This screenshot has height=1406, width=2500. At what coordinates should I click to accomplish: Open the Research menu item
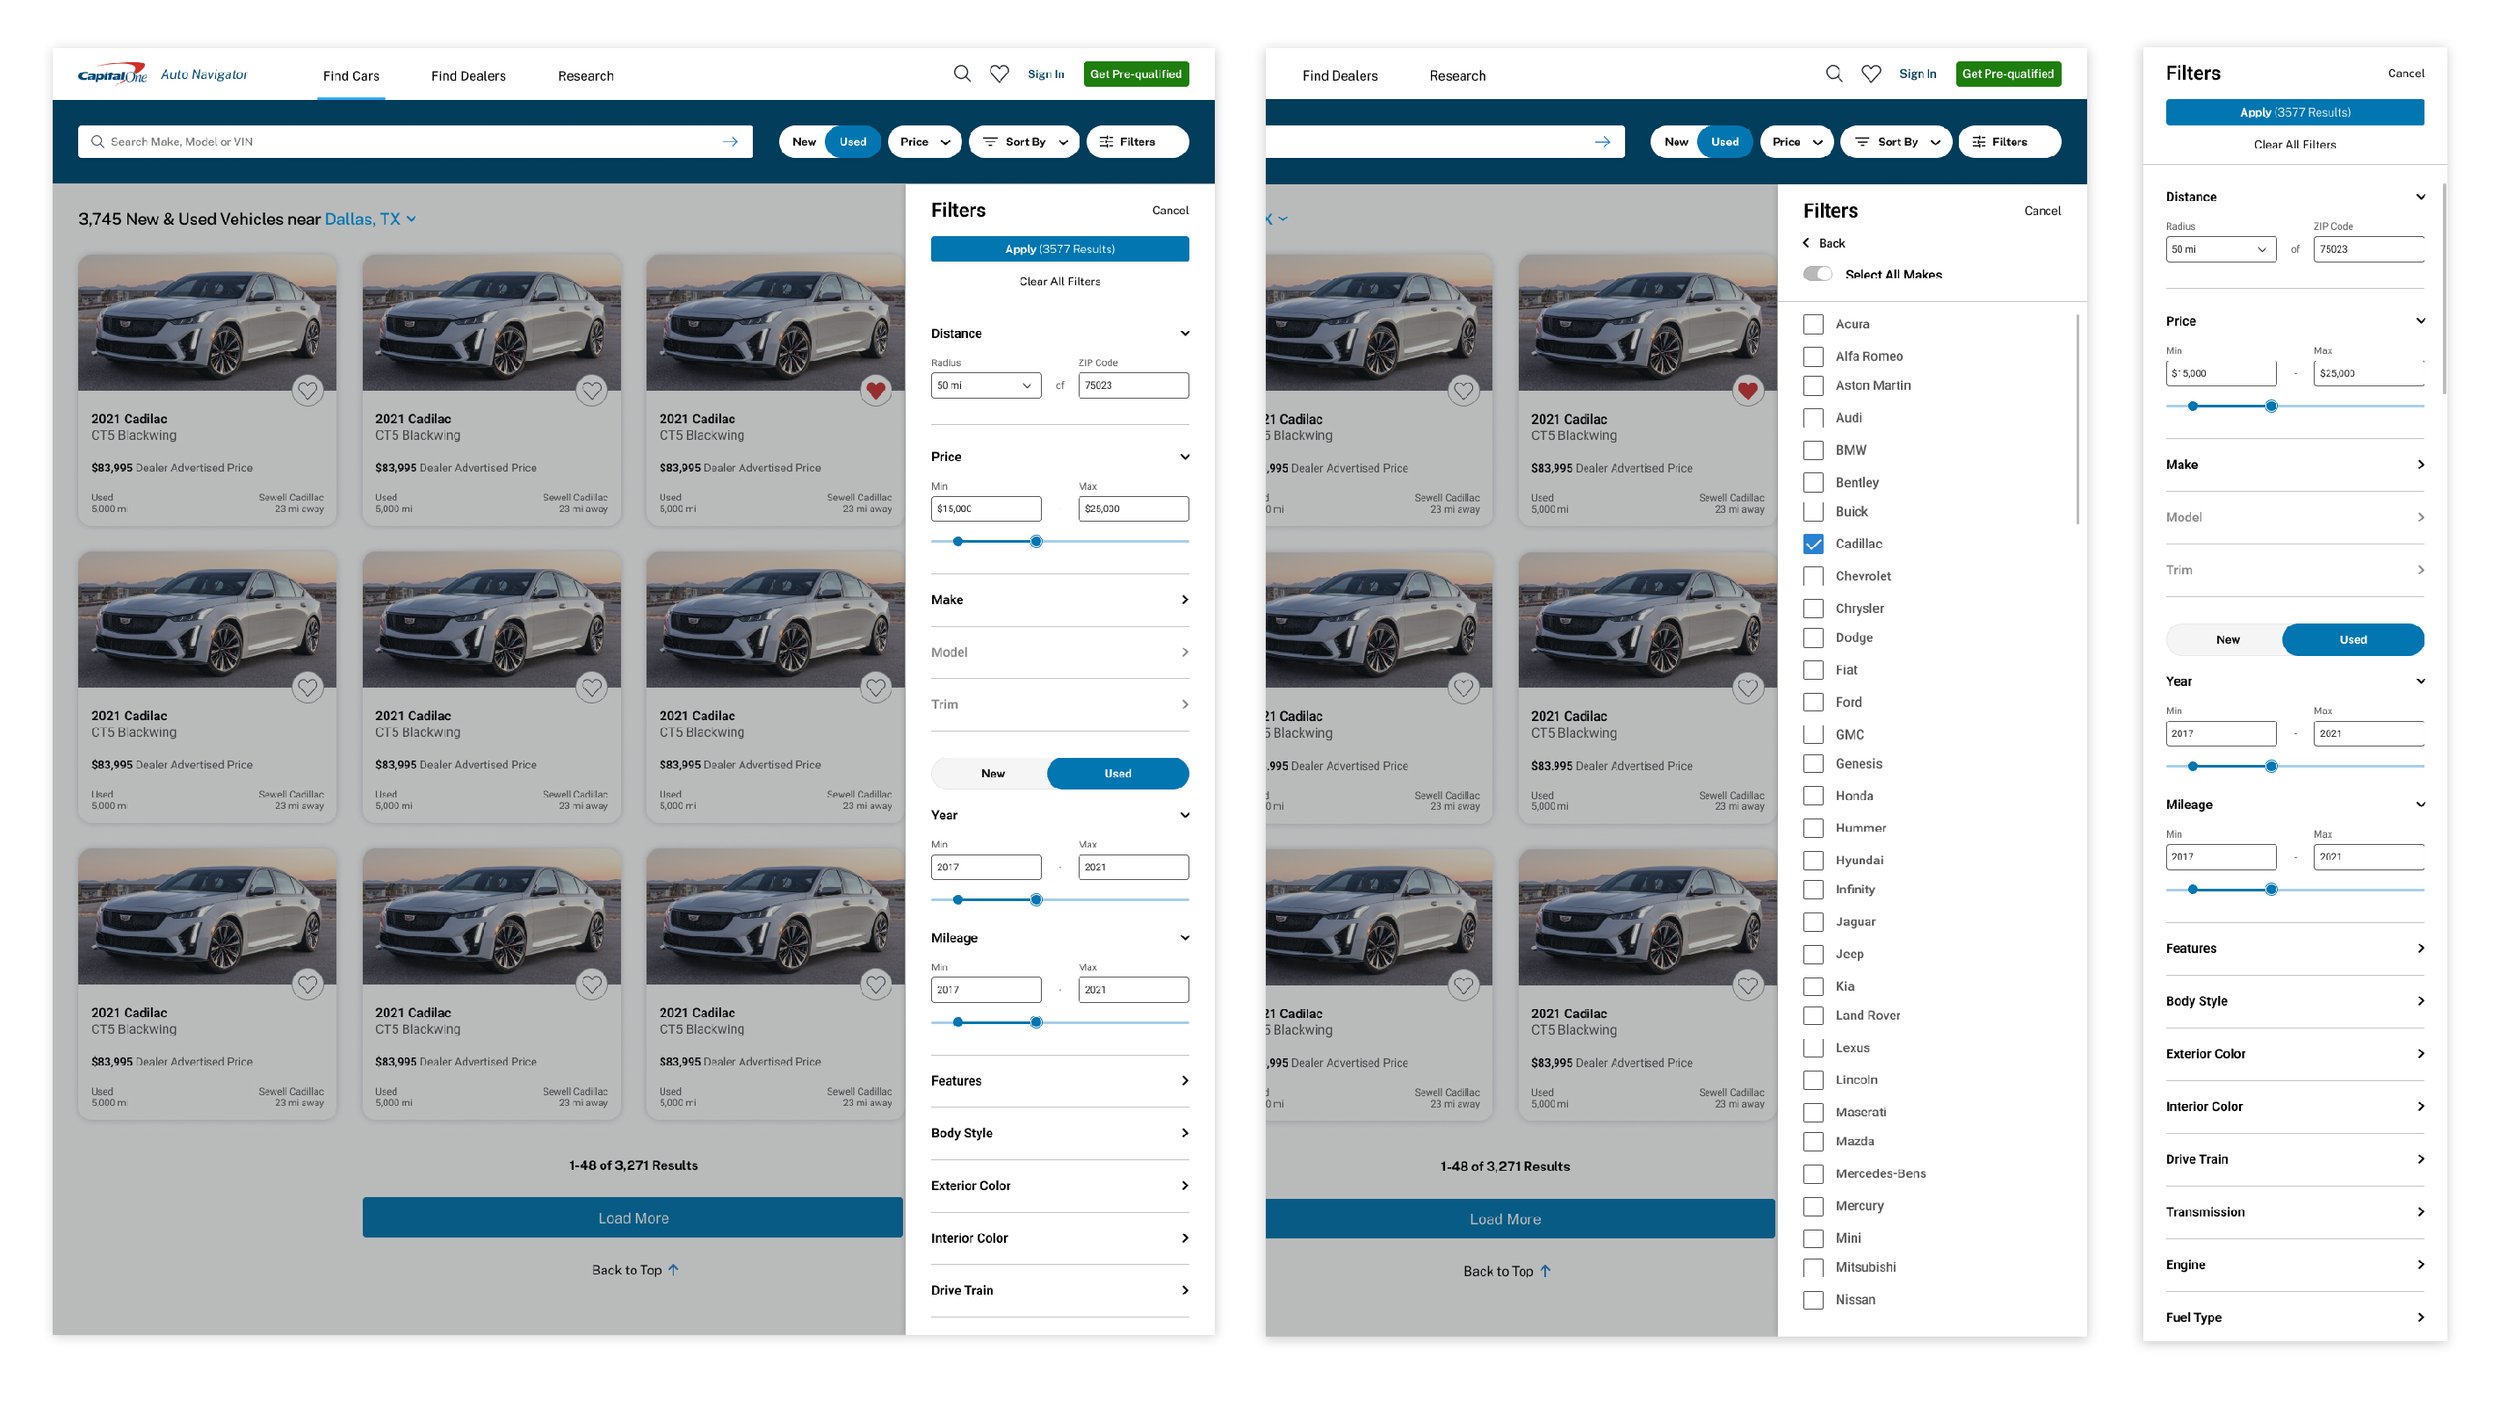[585, 75]
